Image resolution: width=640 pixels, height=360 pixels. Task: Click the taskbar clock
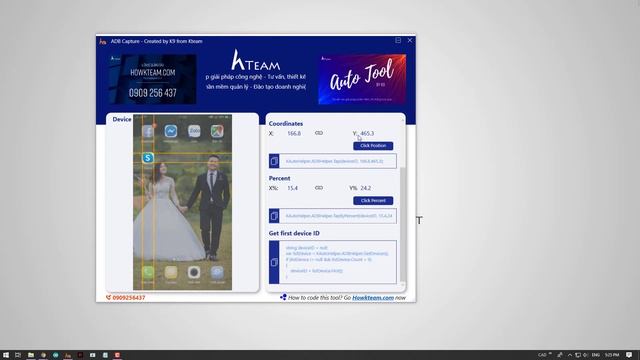tap(612, 355)
